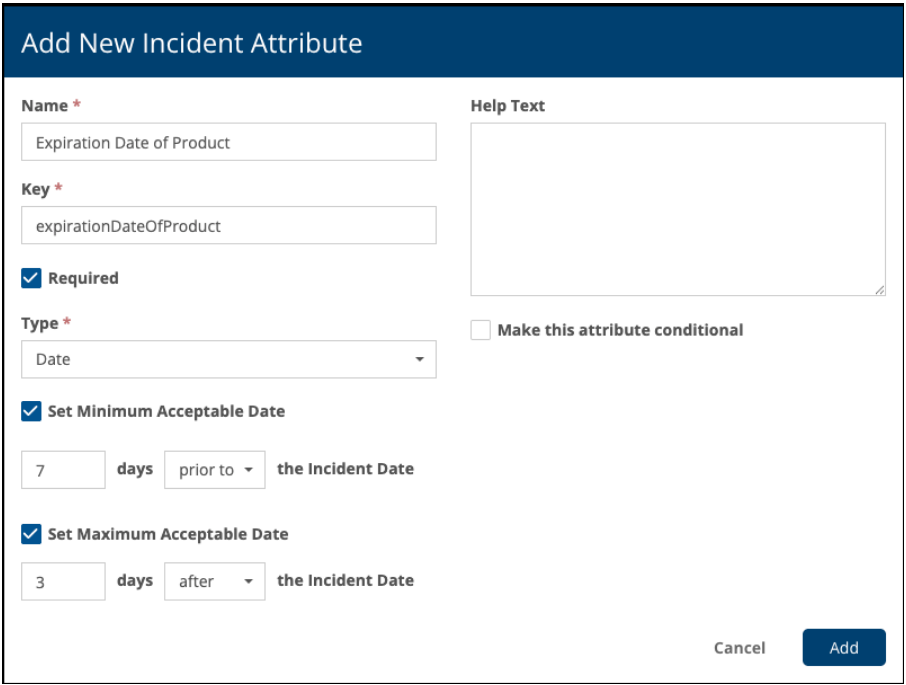The image size is (906, 685).
Task: Click the blue Add button
Action: click(x=843, y=647)
